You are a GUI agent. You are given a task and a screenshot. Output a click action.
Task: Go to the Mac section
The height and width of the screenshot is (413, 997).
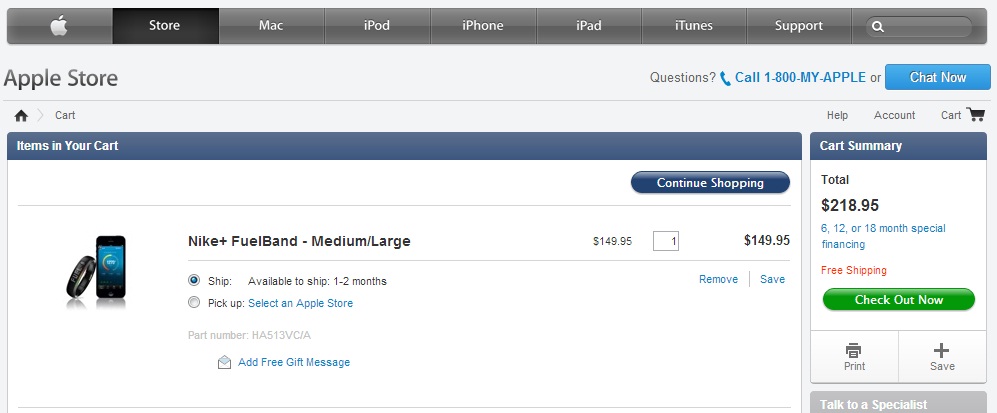point(272,26)
